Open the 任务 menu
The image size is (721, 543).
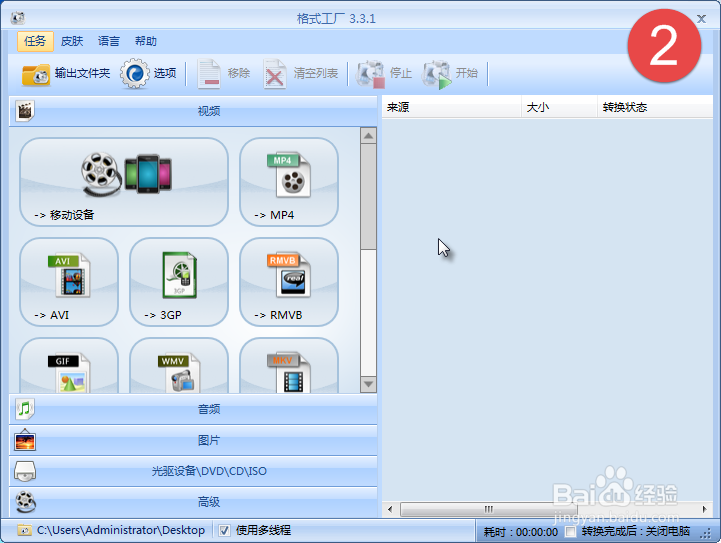coord(35,41)
